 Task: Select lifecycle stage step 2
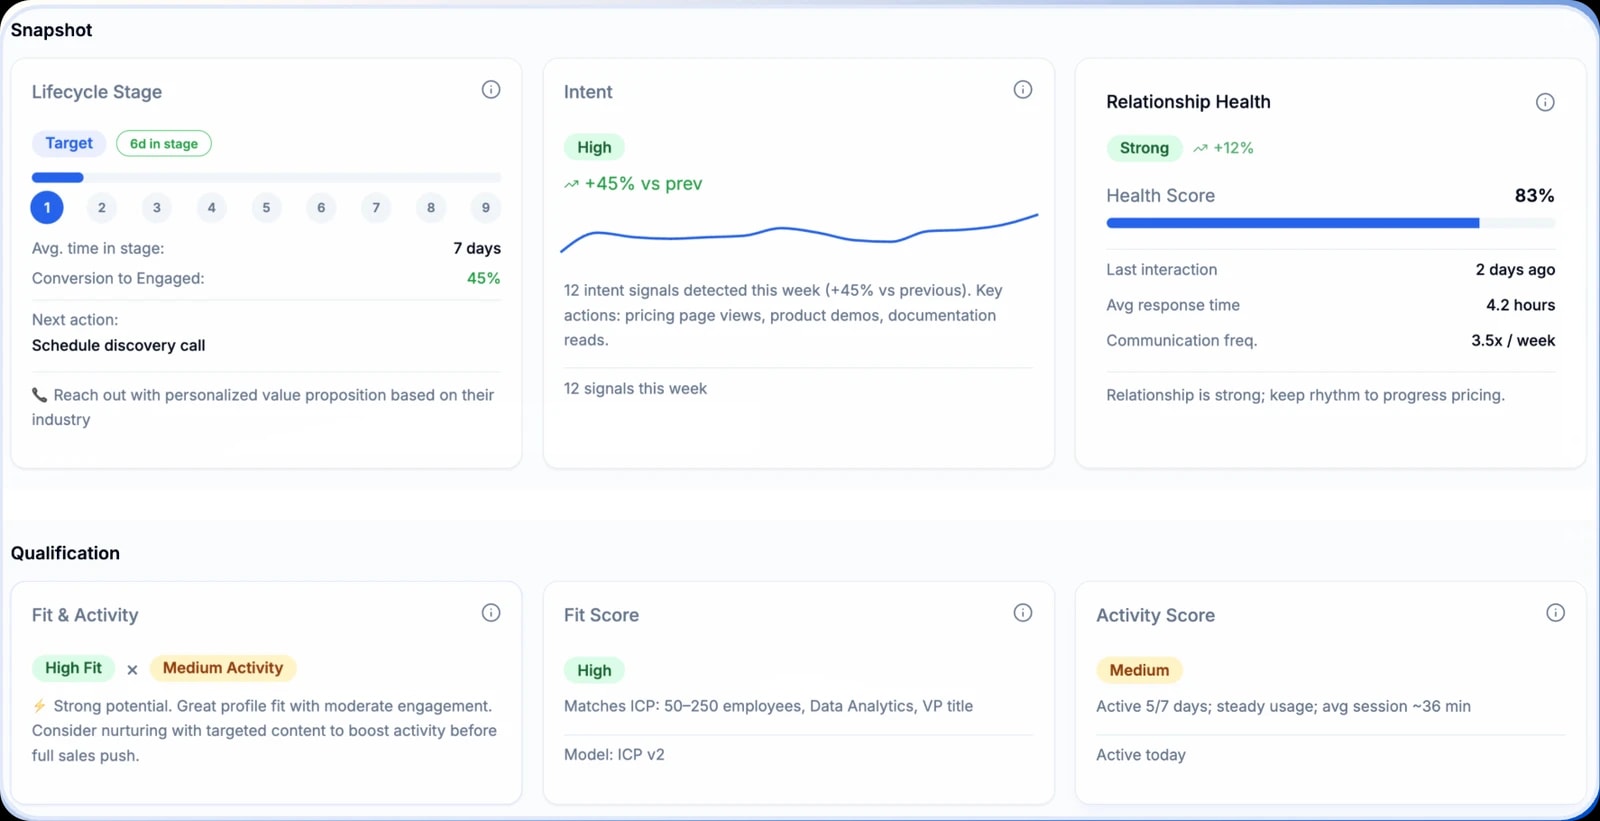tap(102, 208)
